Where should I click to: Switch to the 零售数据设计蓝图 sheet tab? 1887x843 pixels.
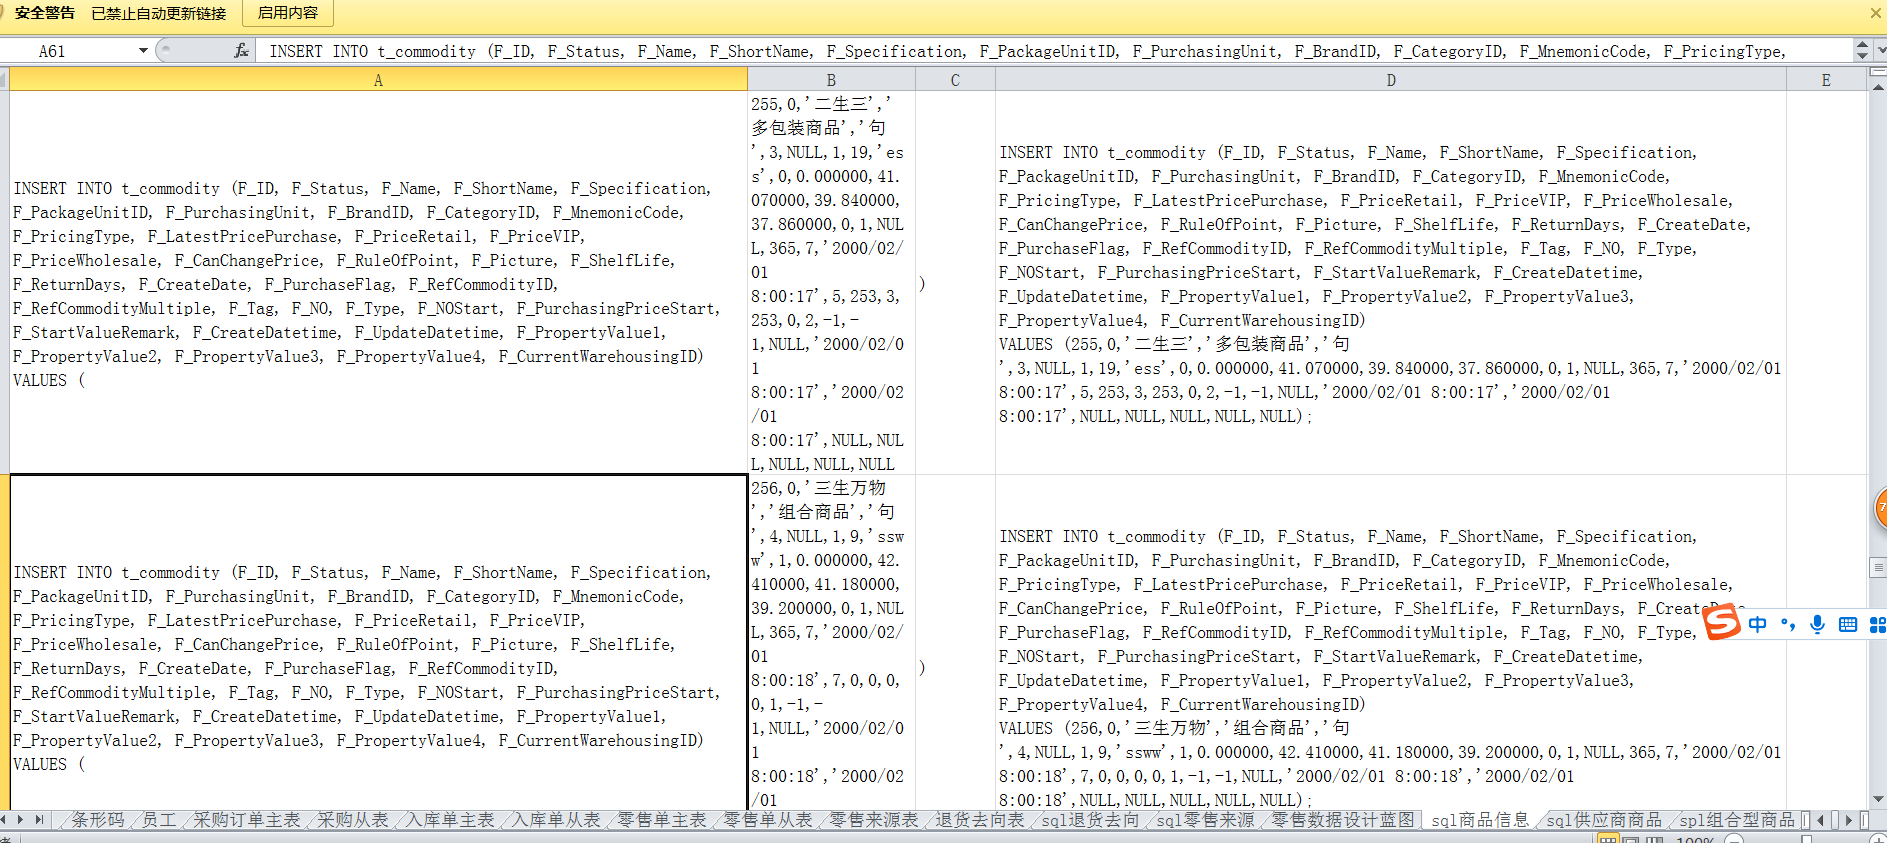click(1343, 820)
